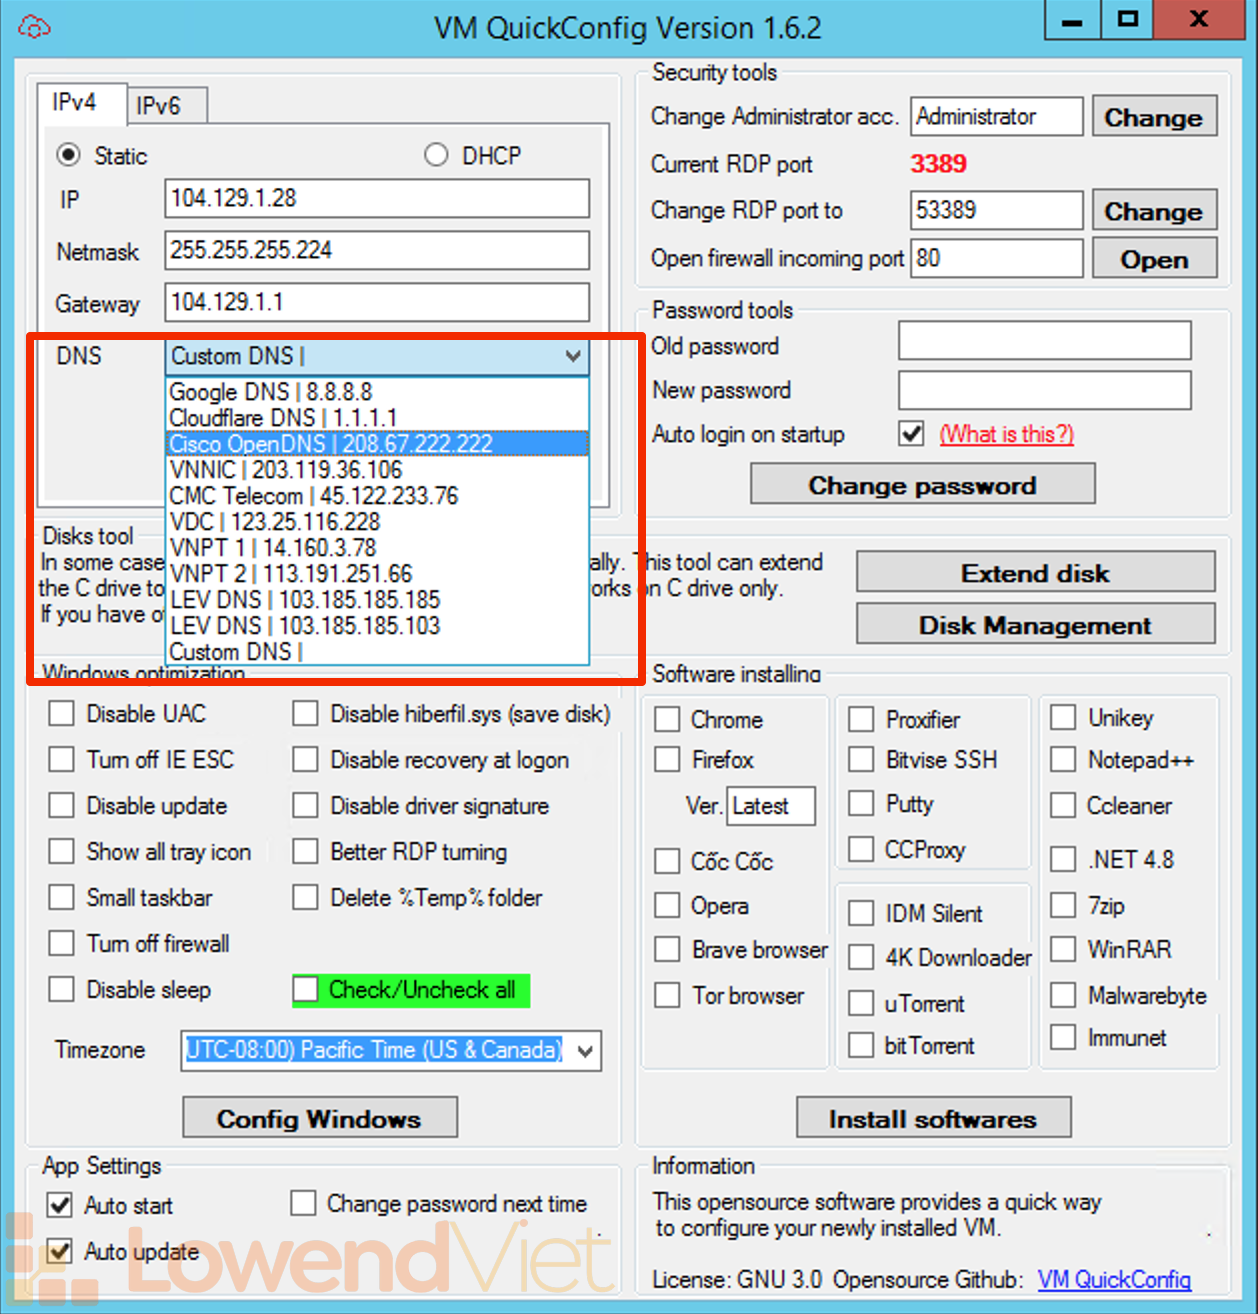
Task: Expand the Timezone dropdown
Action: tap(586, 1051)
